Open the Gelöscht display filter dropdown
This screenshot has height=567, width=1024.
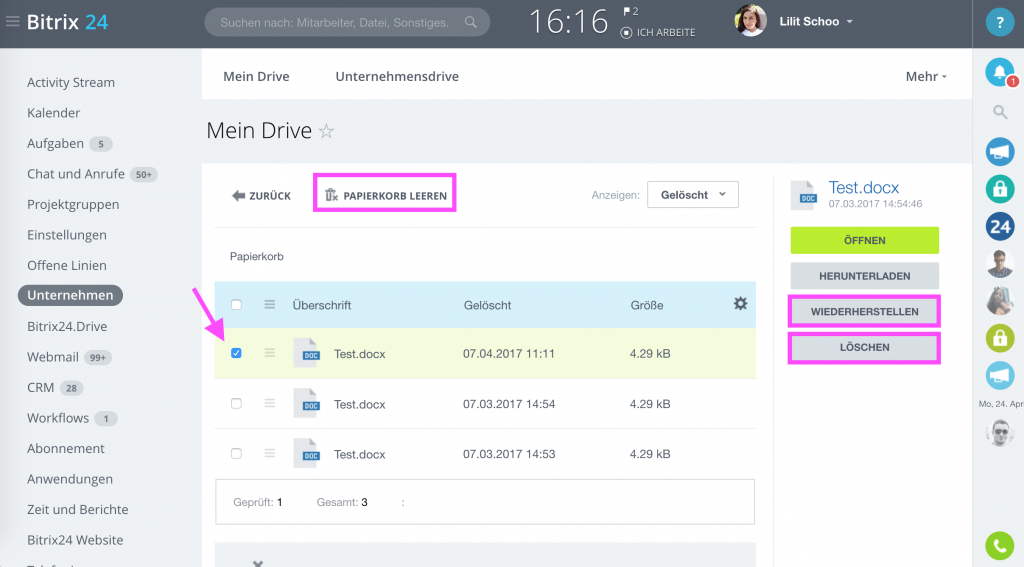pos(692,195)
